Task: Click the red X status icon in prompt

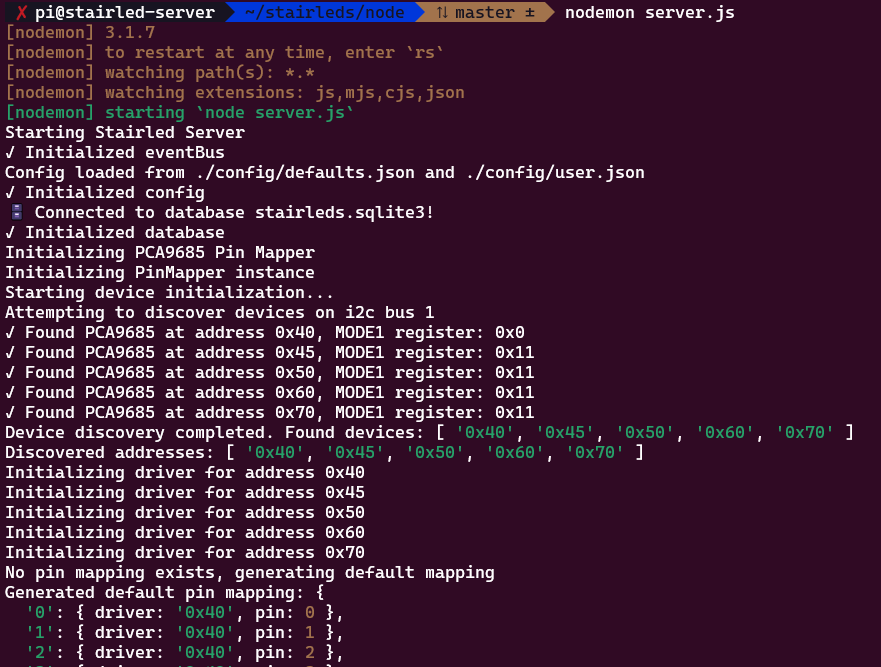Action: (21, 12)
